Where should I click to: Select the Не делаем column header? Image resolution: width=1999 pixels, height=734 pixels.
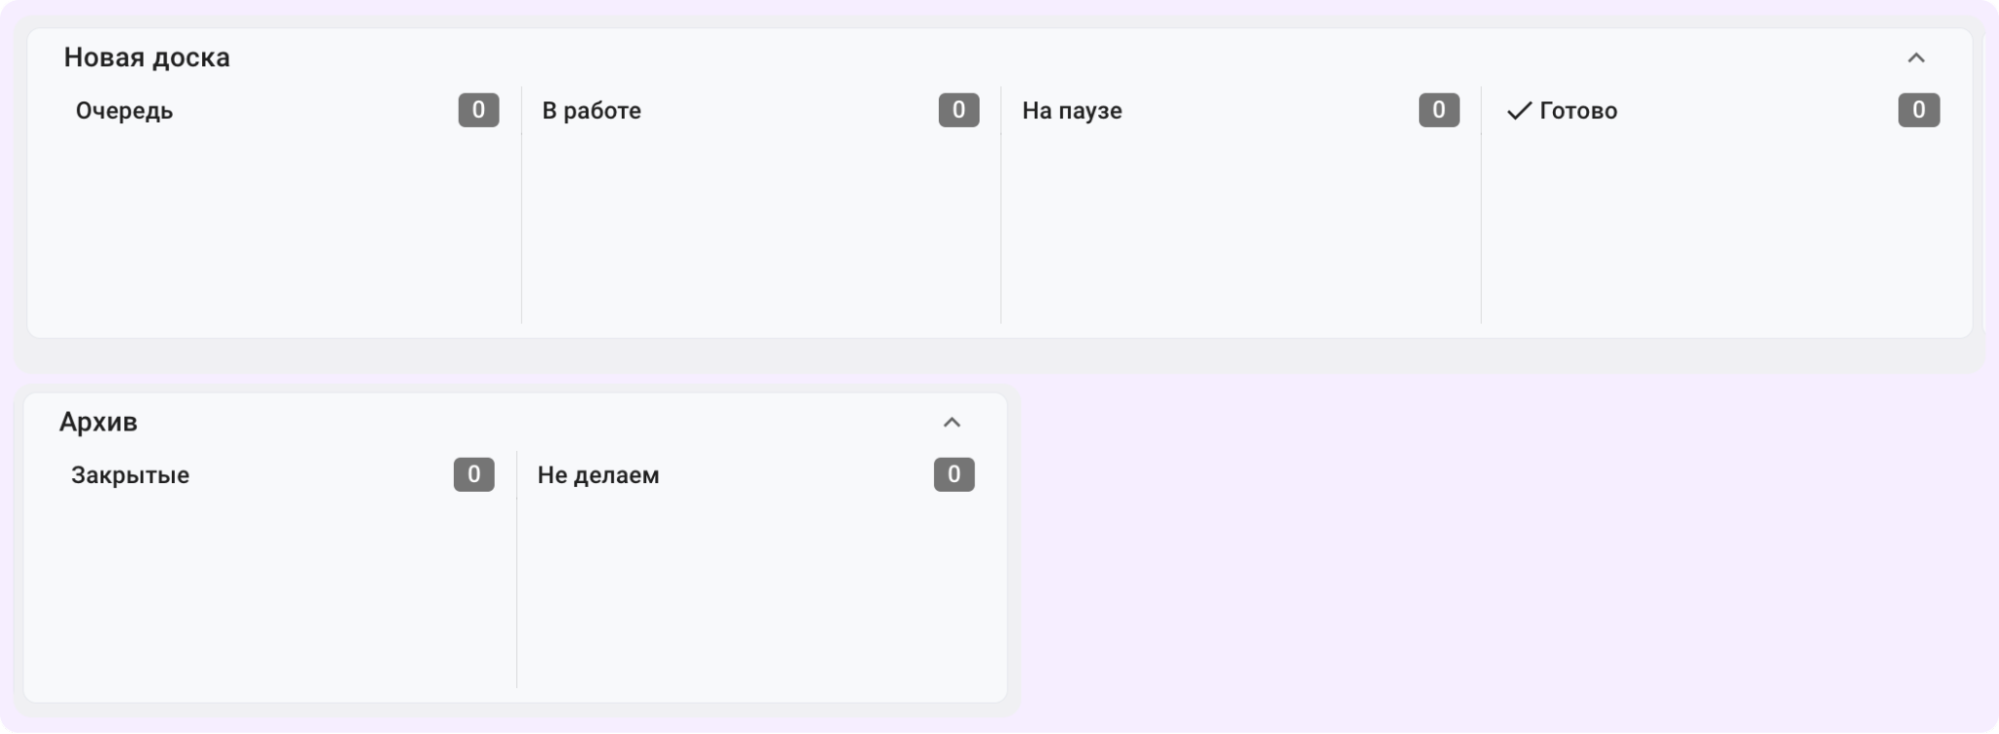(x=598, y=475)
